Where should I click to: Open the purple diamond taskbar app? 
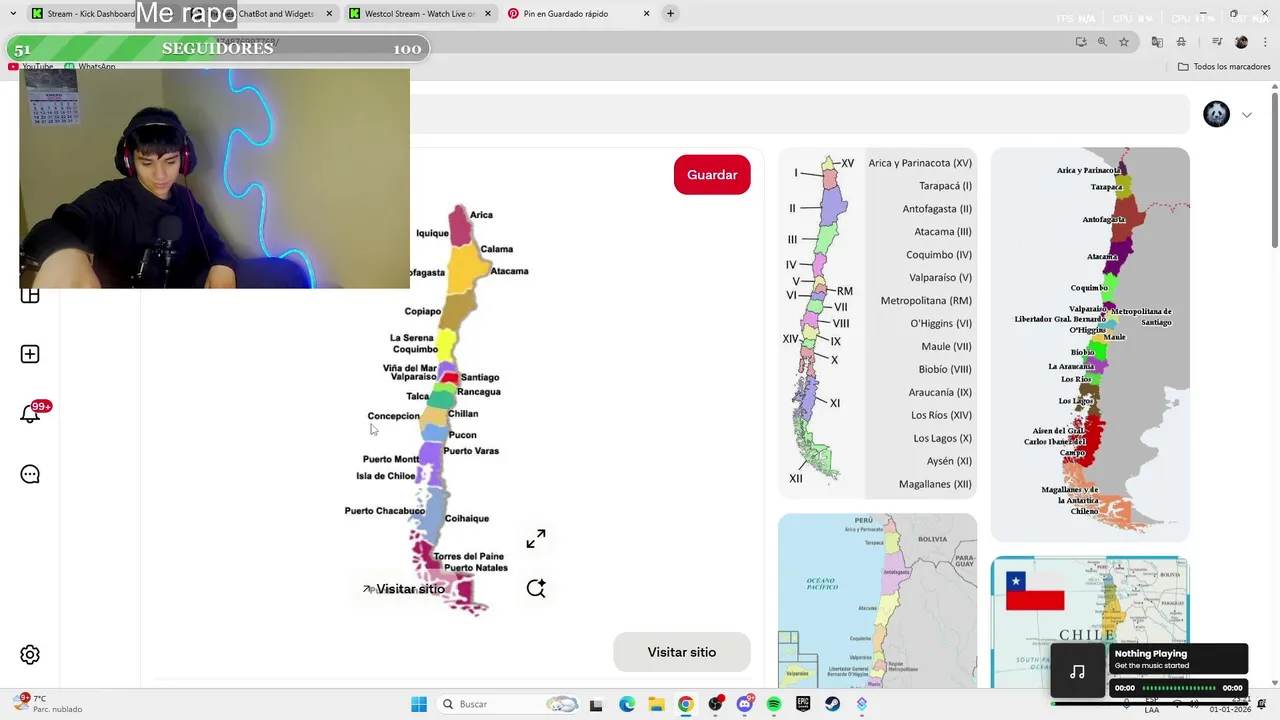click(862, 704)
